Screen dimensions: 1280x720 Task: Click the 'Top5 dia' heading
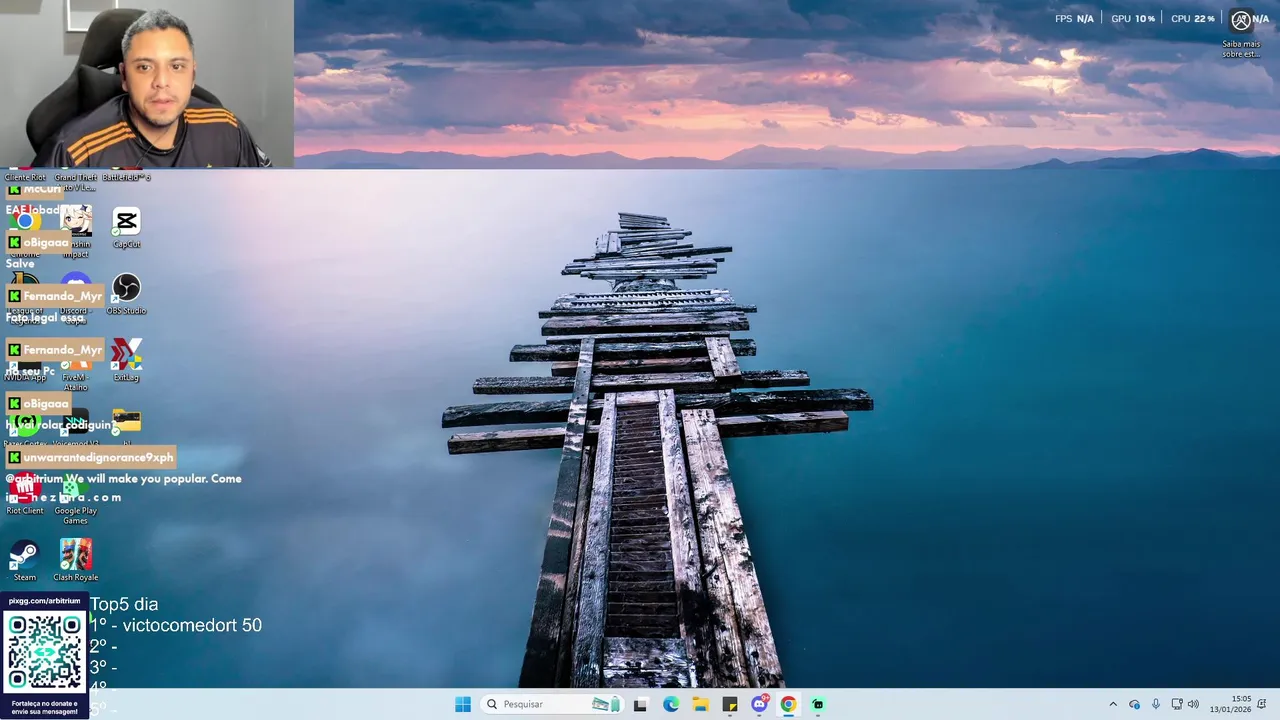pyautogui.click(x=124, y=604)
